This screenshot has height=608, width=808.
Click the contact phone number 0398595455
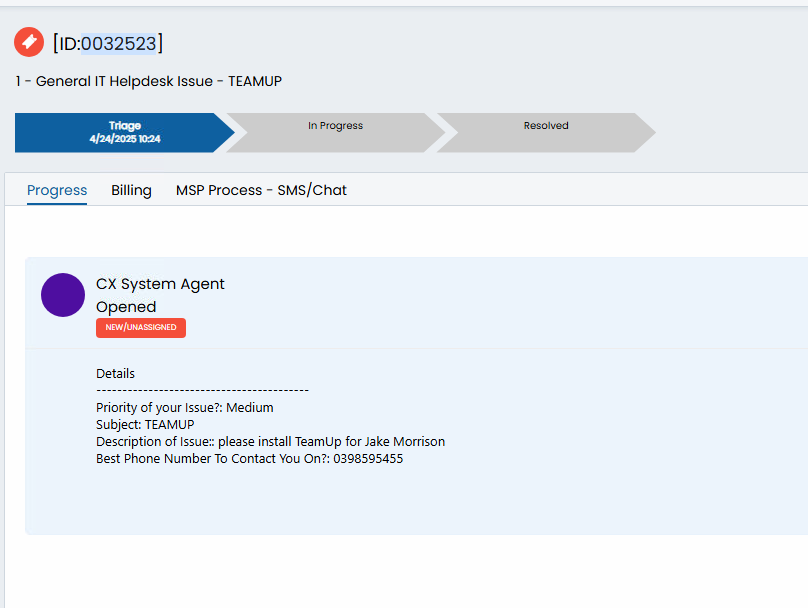(368, 459)
